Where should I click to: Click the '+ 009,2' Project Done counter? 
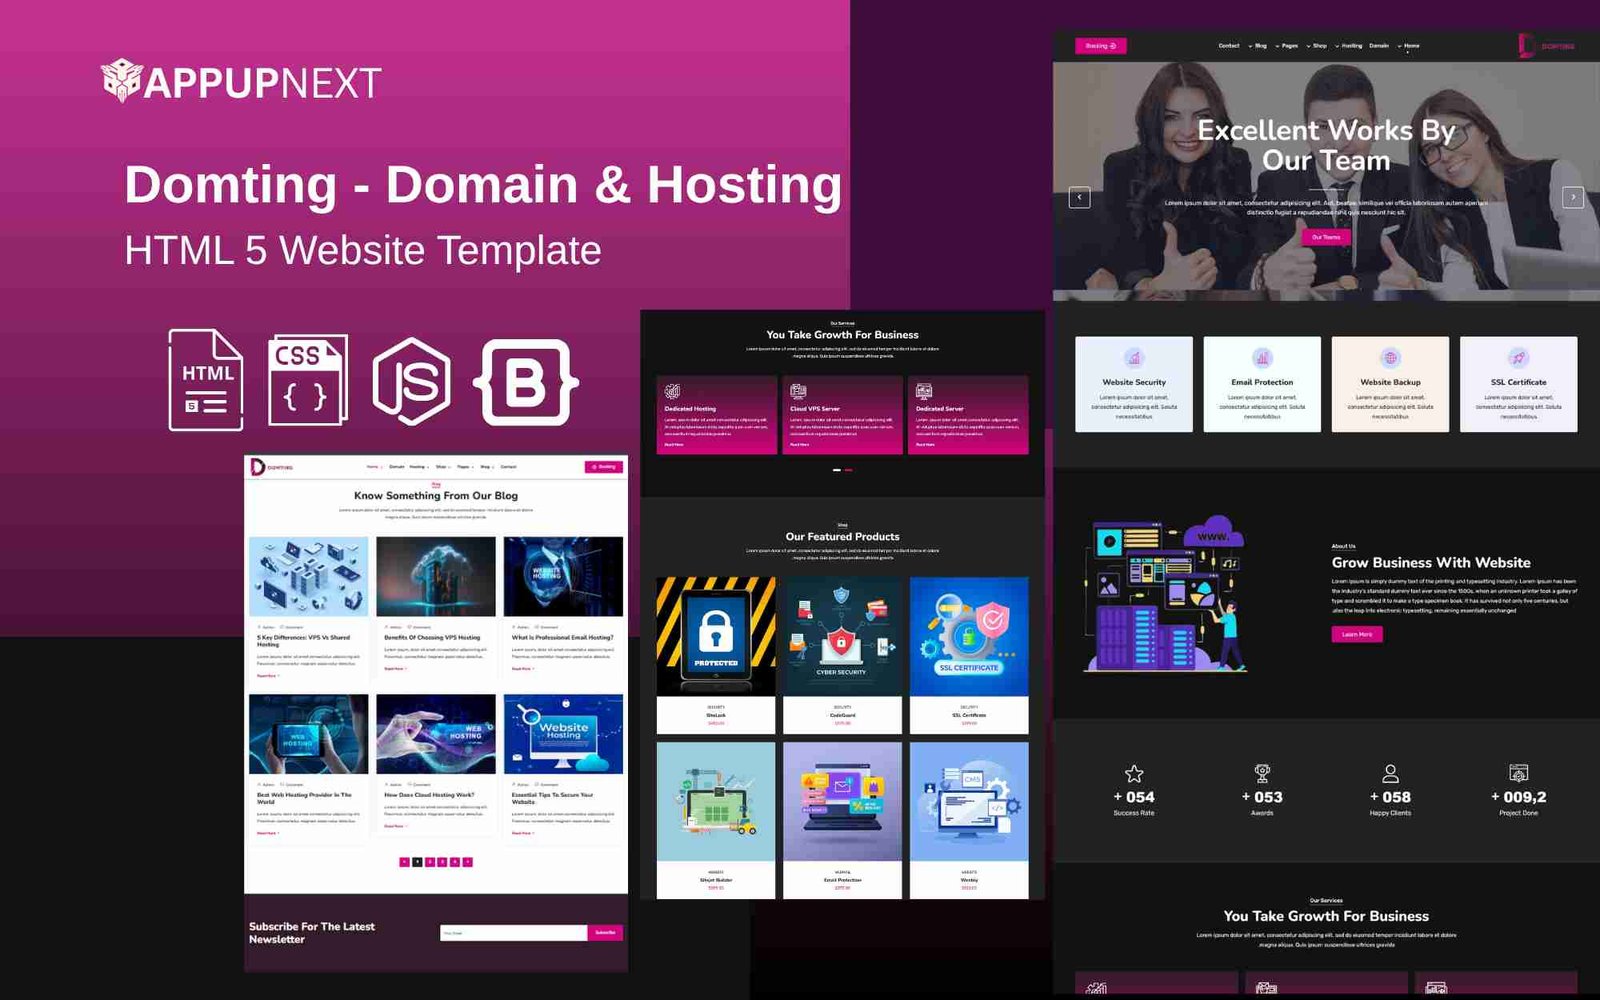click(x=1518, y=797)
